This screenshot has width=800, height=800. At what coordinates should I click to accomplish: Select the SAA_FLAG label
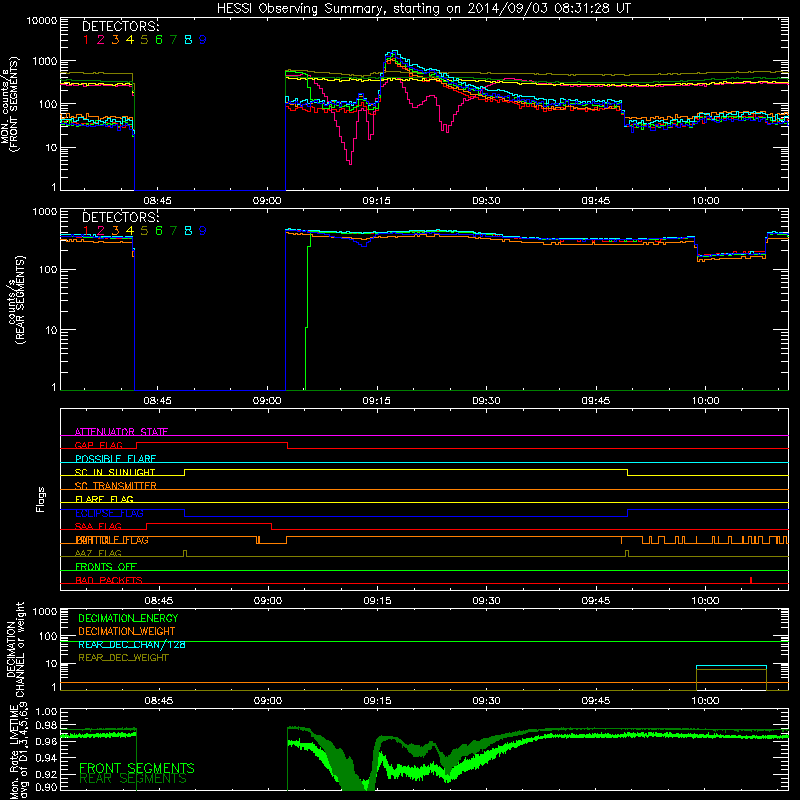(98, 526)
